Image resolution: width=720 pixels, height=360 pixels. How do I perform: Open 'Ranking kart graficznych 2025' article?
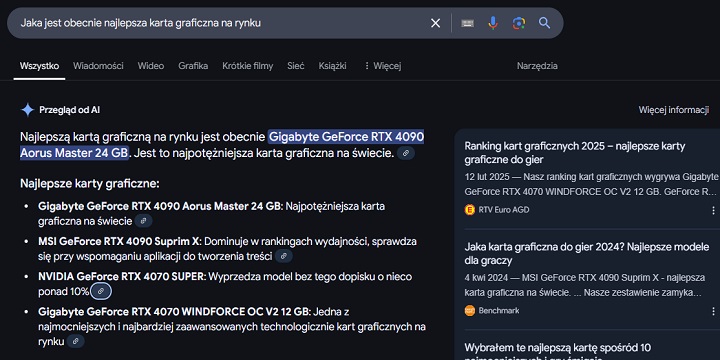pos(574,153)
